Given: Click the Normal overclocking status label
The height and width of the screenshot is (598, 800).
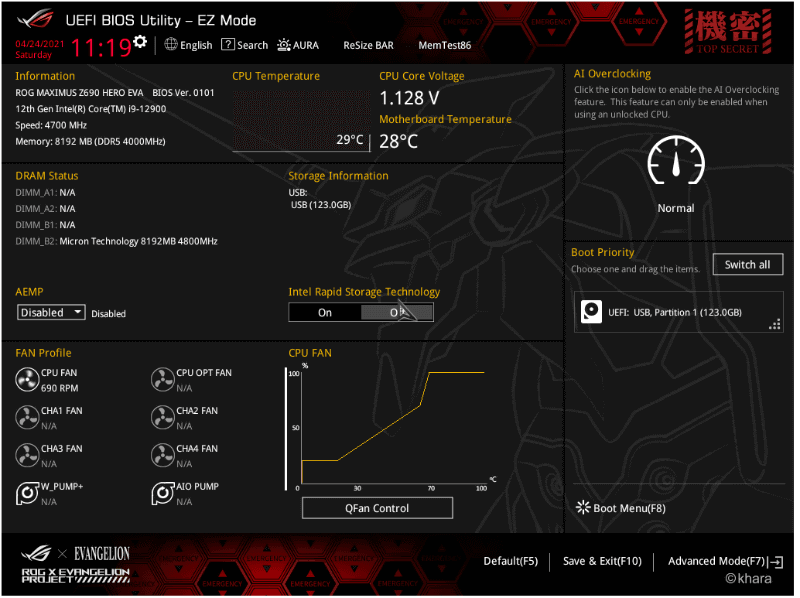Looking at the screenshot, I should coord(677,209).
